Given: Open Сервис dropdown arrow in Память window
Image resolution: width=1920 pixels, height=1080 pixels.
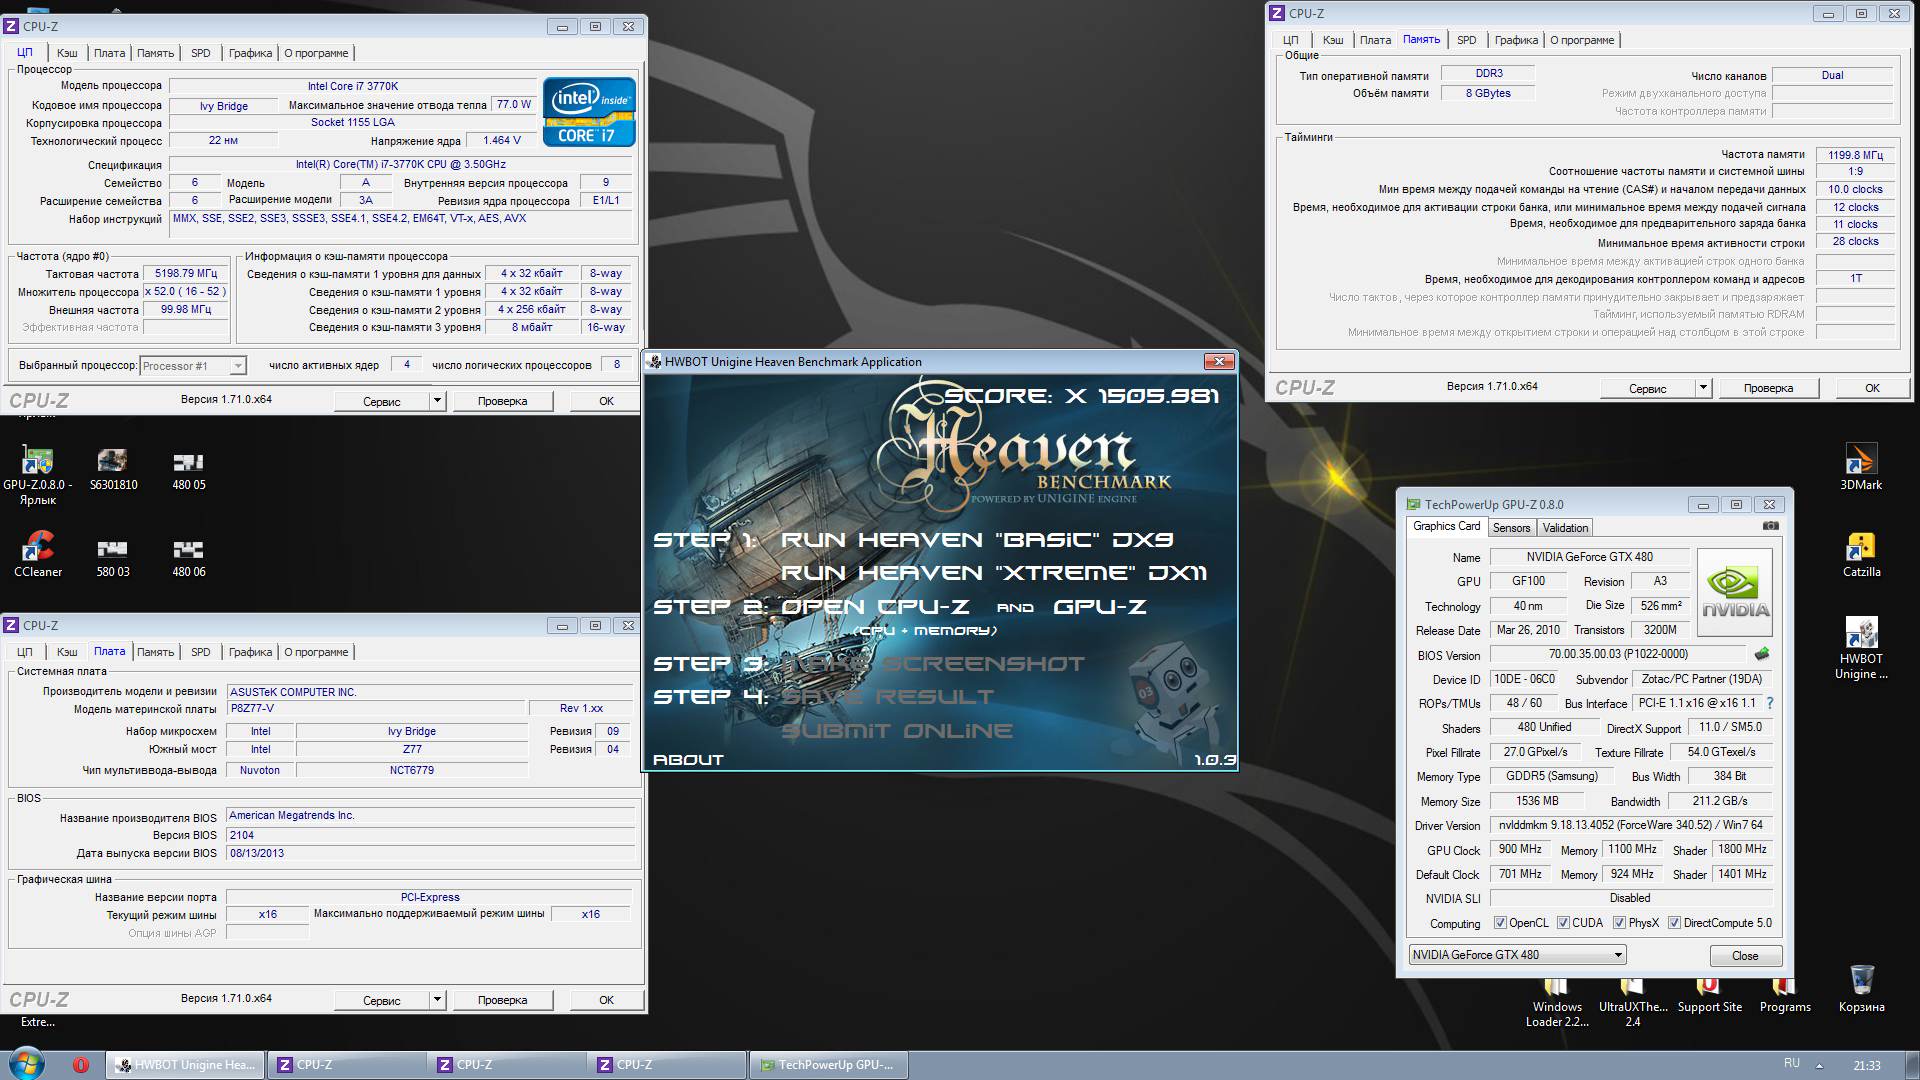Looking at the screenshot, I should click(1703, 388).
